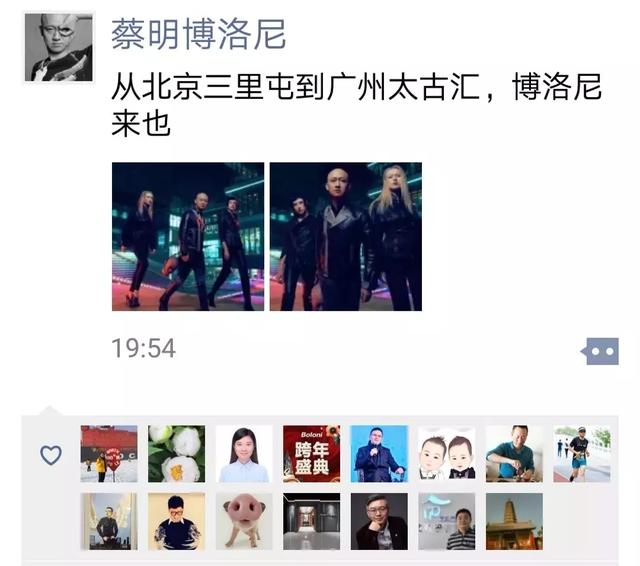Open liker avatar with red snowy scene
640x566 pixels.
(109, 454)
